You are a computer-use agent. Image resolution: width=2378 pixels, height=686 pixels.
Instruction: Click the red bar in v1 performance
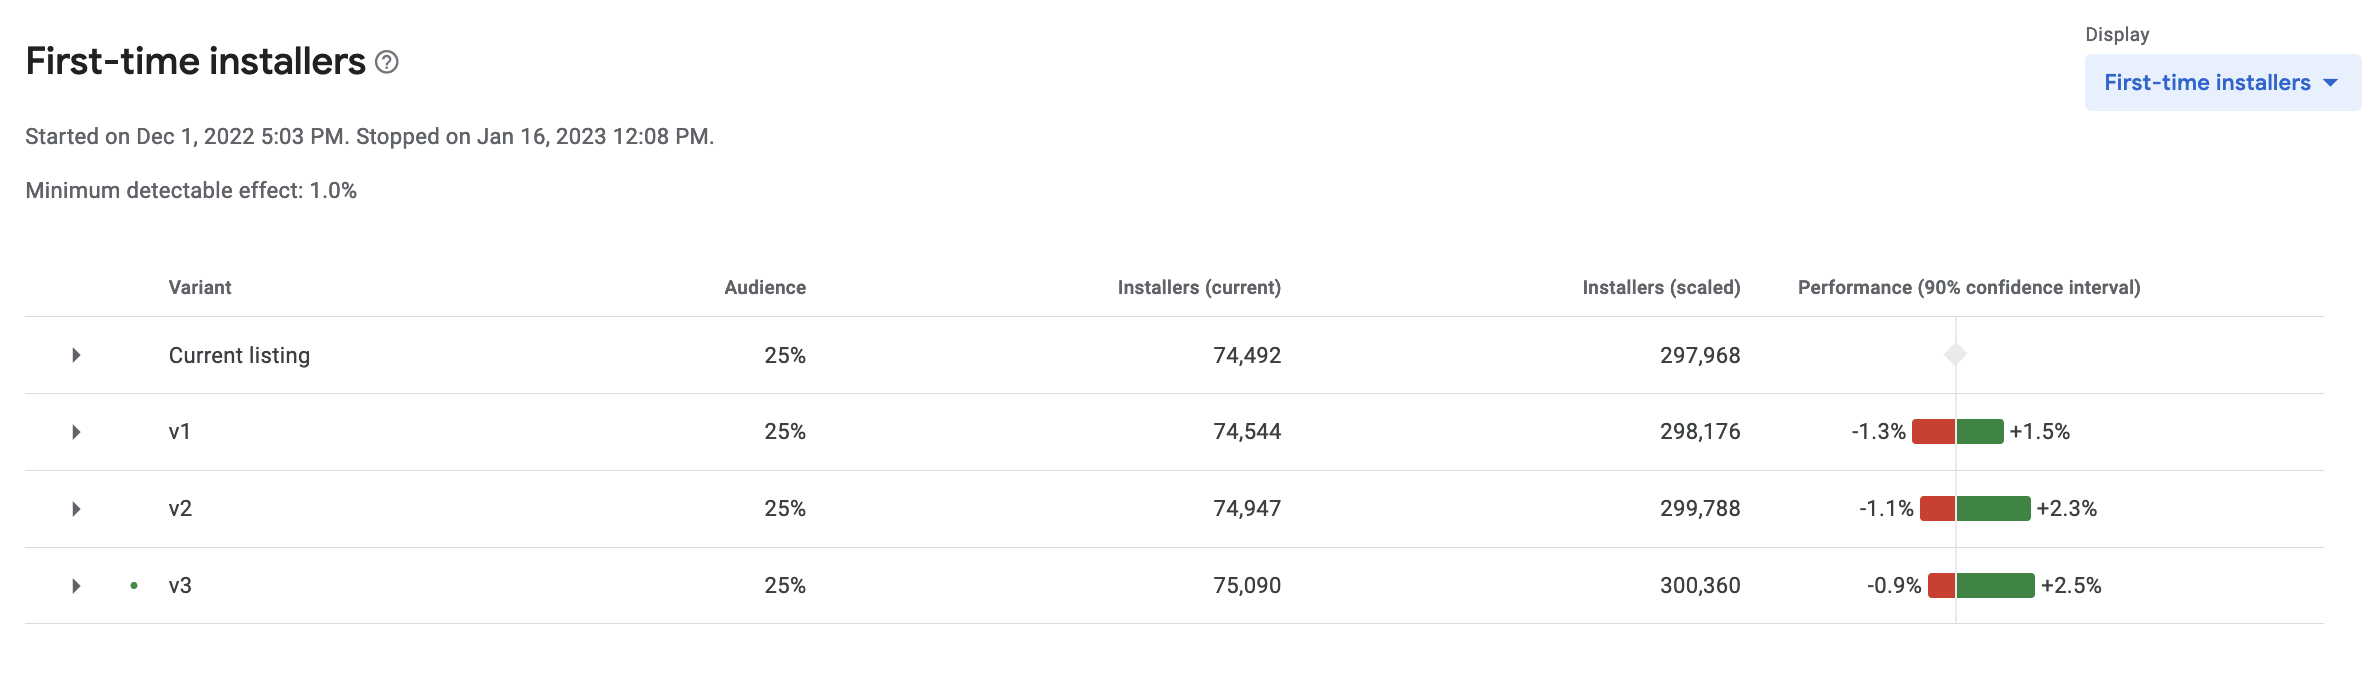tap(1933, 432)
